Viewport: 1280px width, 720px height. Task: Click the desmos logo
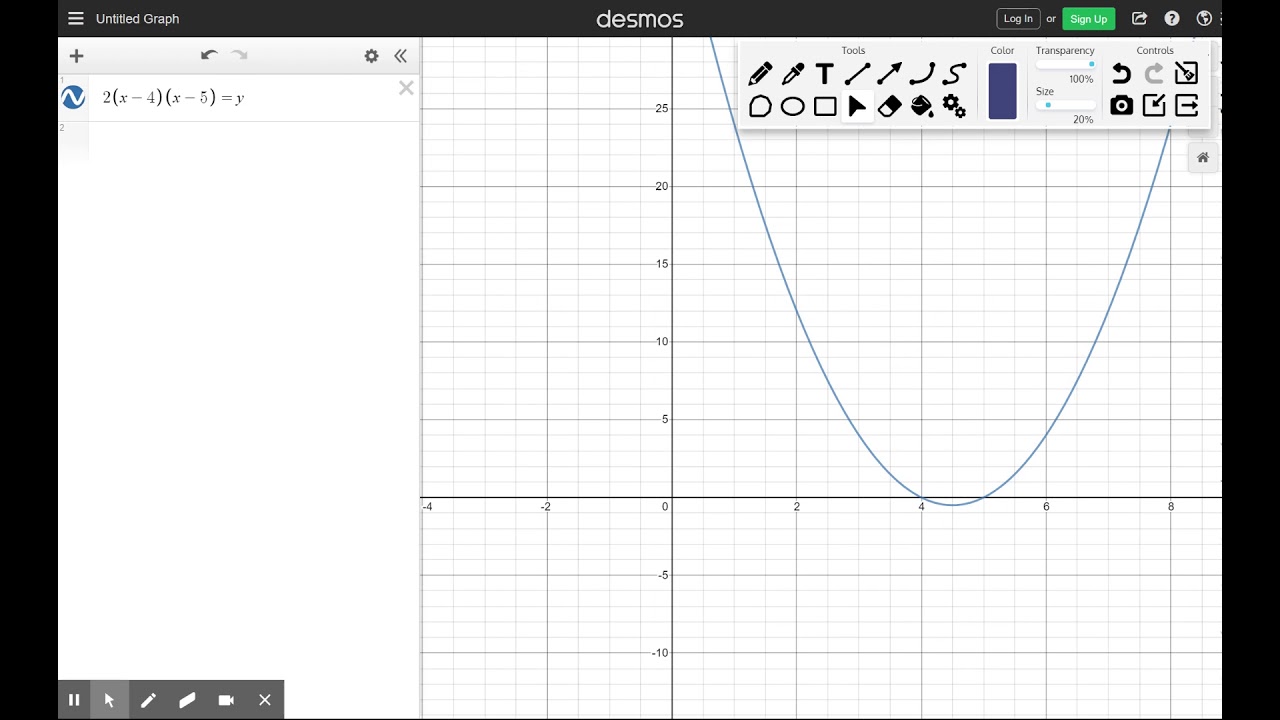(x=640, y=19)
